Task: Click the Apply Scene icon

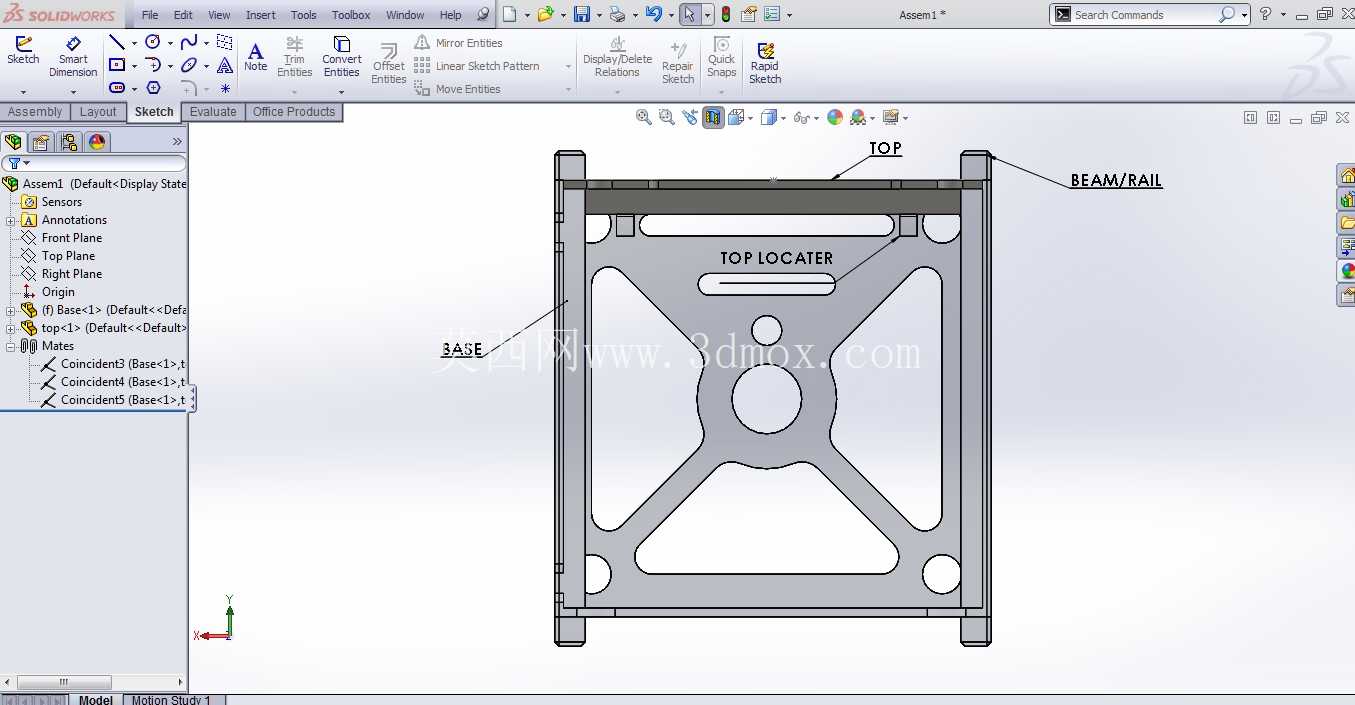Action: (x=858, y=117)
